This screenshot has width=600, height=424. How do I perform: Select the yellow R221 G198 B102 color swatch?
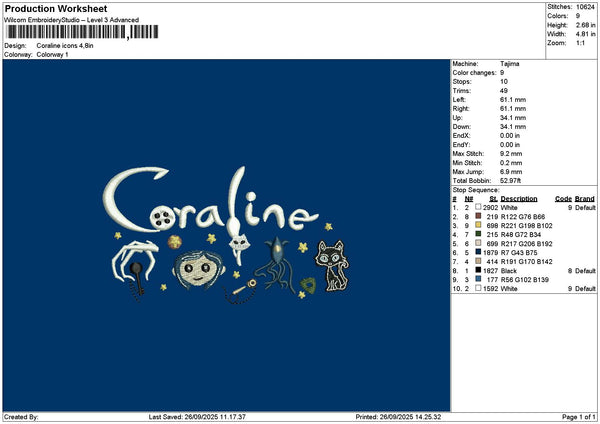point(478,225)
